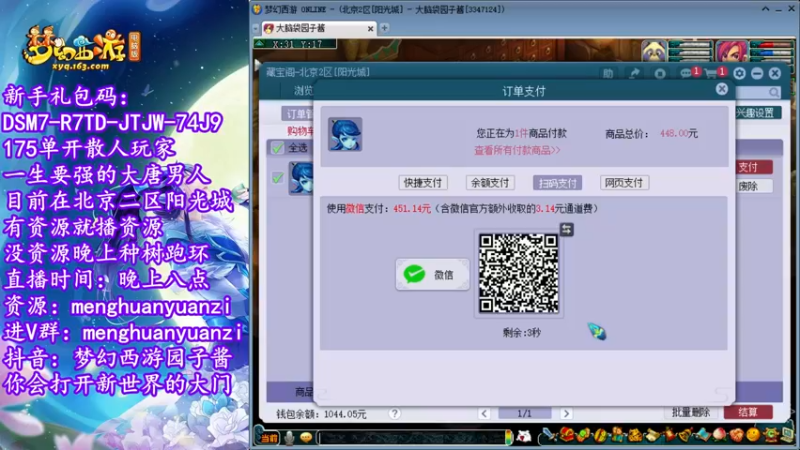The width and height of the screenshot is (800, 450).
Task: Click the 助 assistant icon in 藏宝阁 header
Action: [608, 73]
